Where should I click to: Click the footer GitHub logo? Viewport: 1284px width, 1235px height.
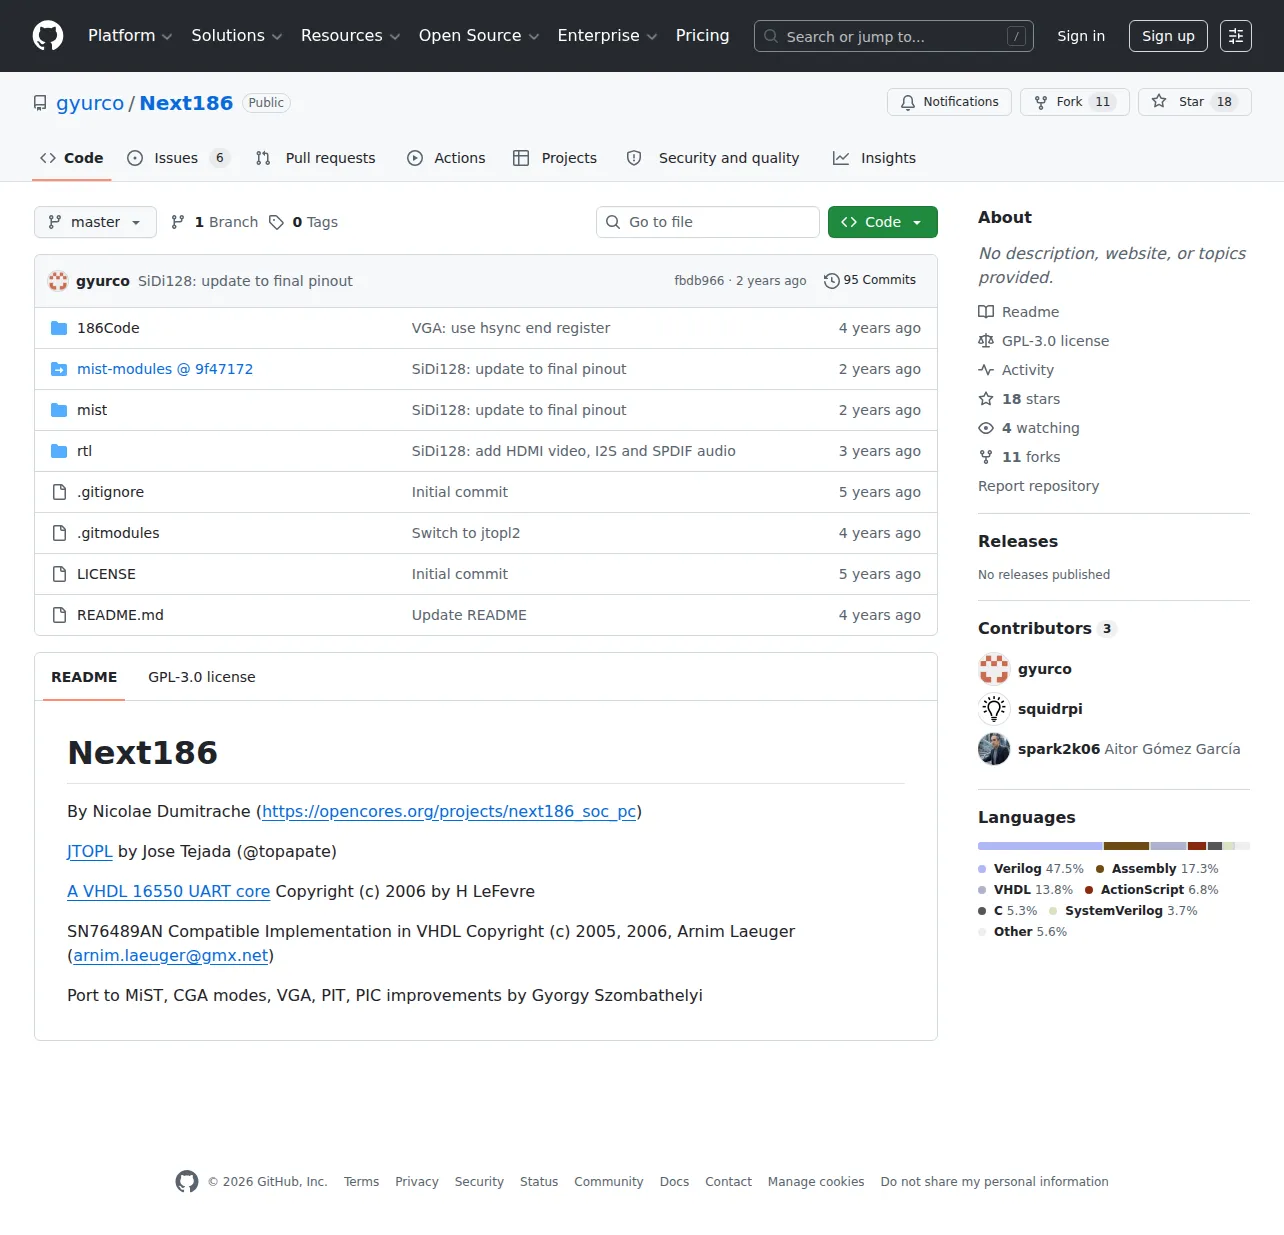pyautogui.click(x=187, y=1182)
